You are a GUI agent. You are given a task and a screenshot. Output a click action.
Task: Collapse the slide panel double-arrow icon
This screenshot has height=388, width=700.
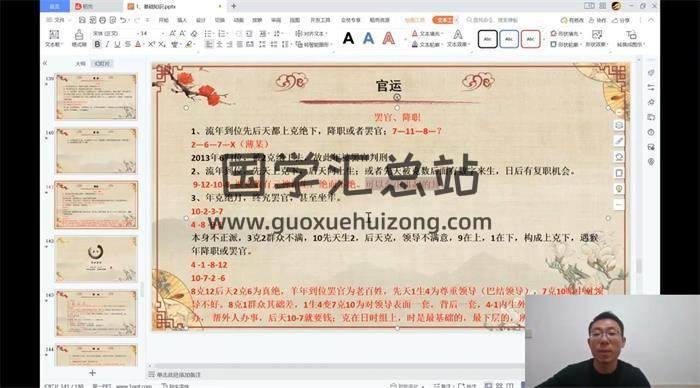coord(45,63)
